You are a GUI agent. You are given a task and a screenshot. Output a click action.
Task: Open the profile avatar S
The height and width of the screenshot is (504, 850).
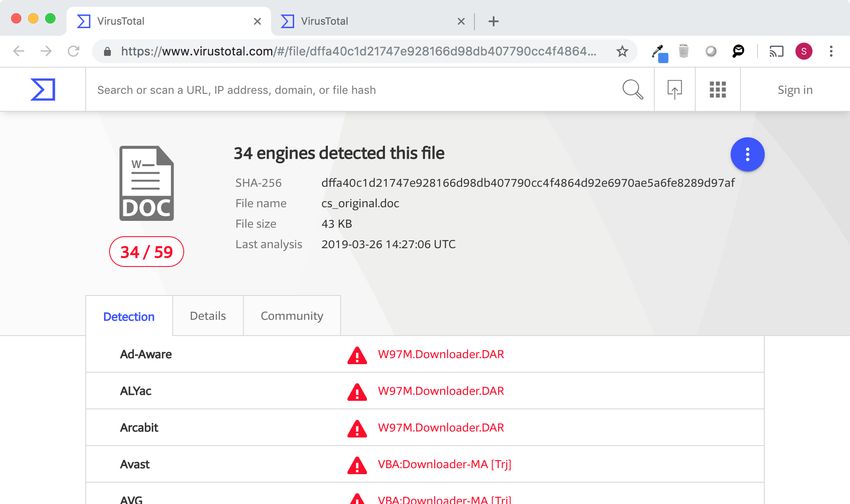tap(803, 51)
